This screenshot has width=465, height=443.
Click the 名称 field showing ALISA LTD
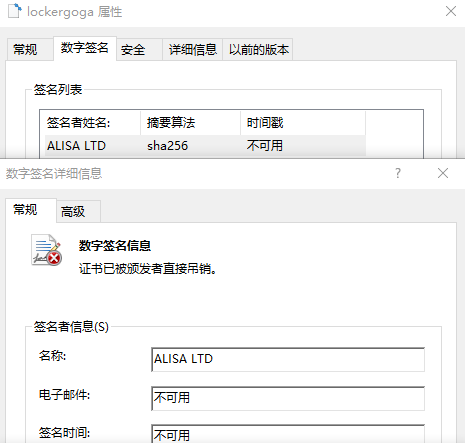click(288, 359)
